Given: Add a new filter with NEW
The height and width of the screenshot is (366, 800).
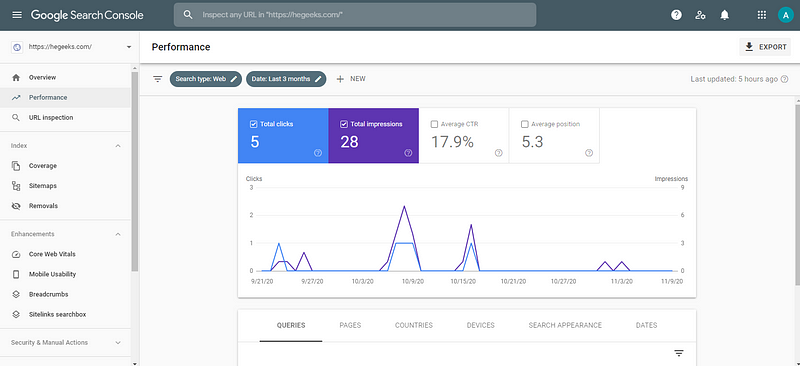Looking at the screenshot, I should (351, 79).
